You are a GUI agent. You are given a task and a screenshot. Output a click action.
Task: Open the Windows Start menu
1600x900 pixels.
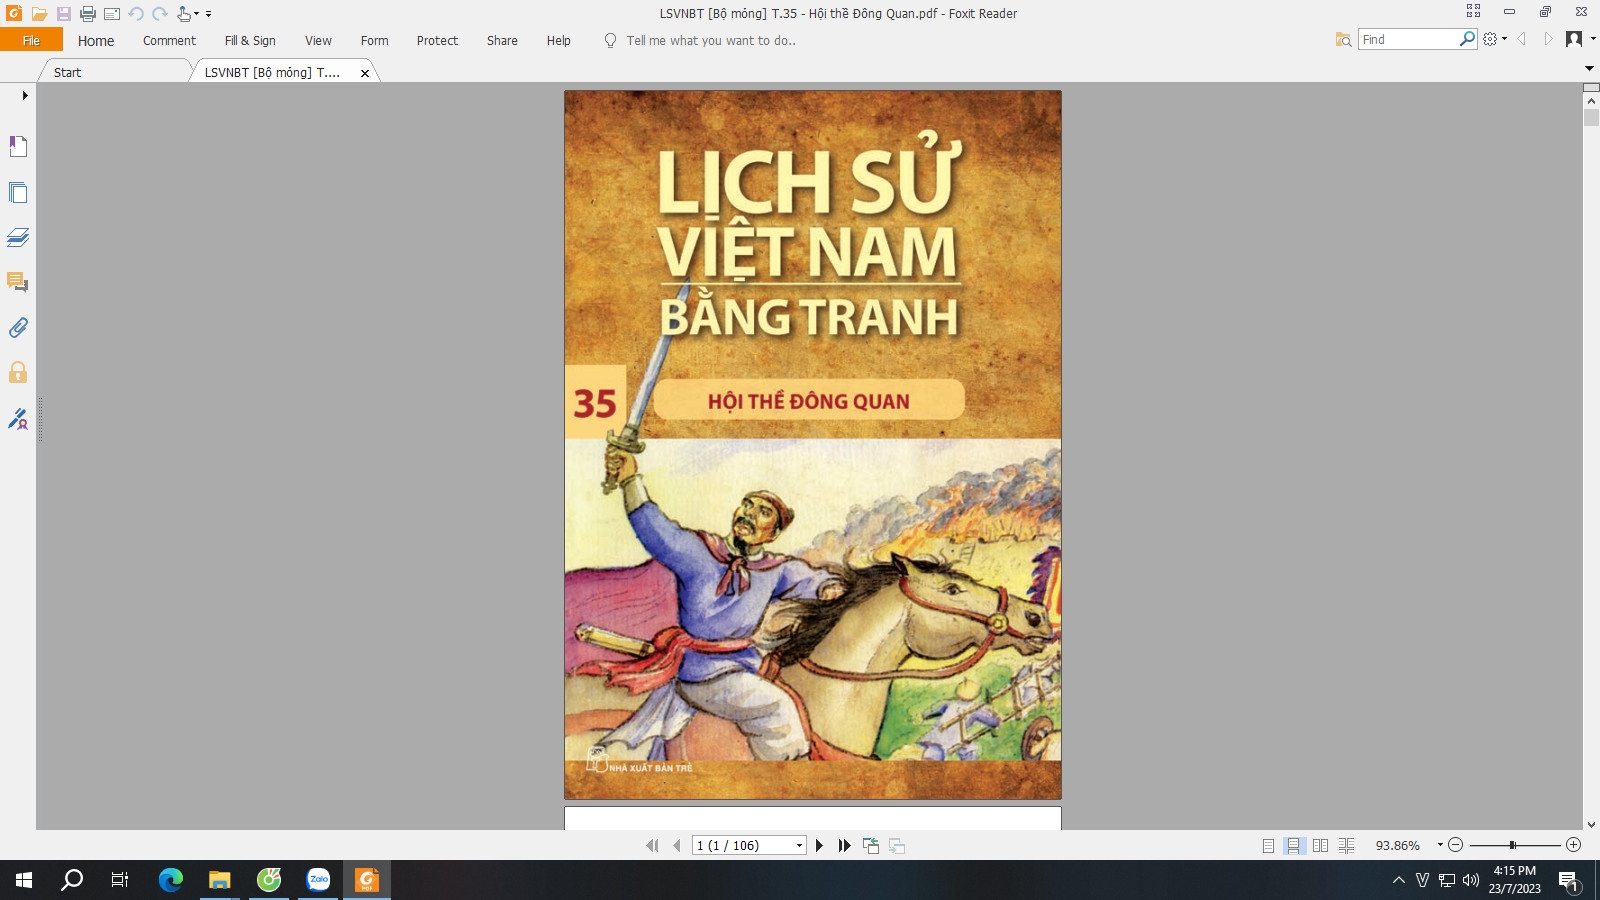pos(24,880)
